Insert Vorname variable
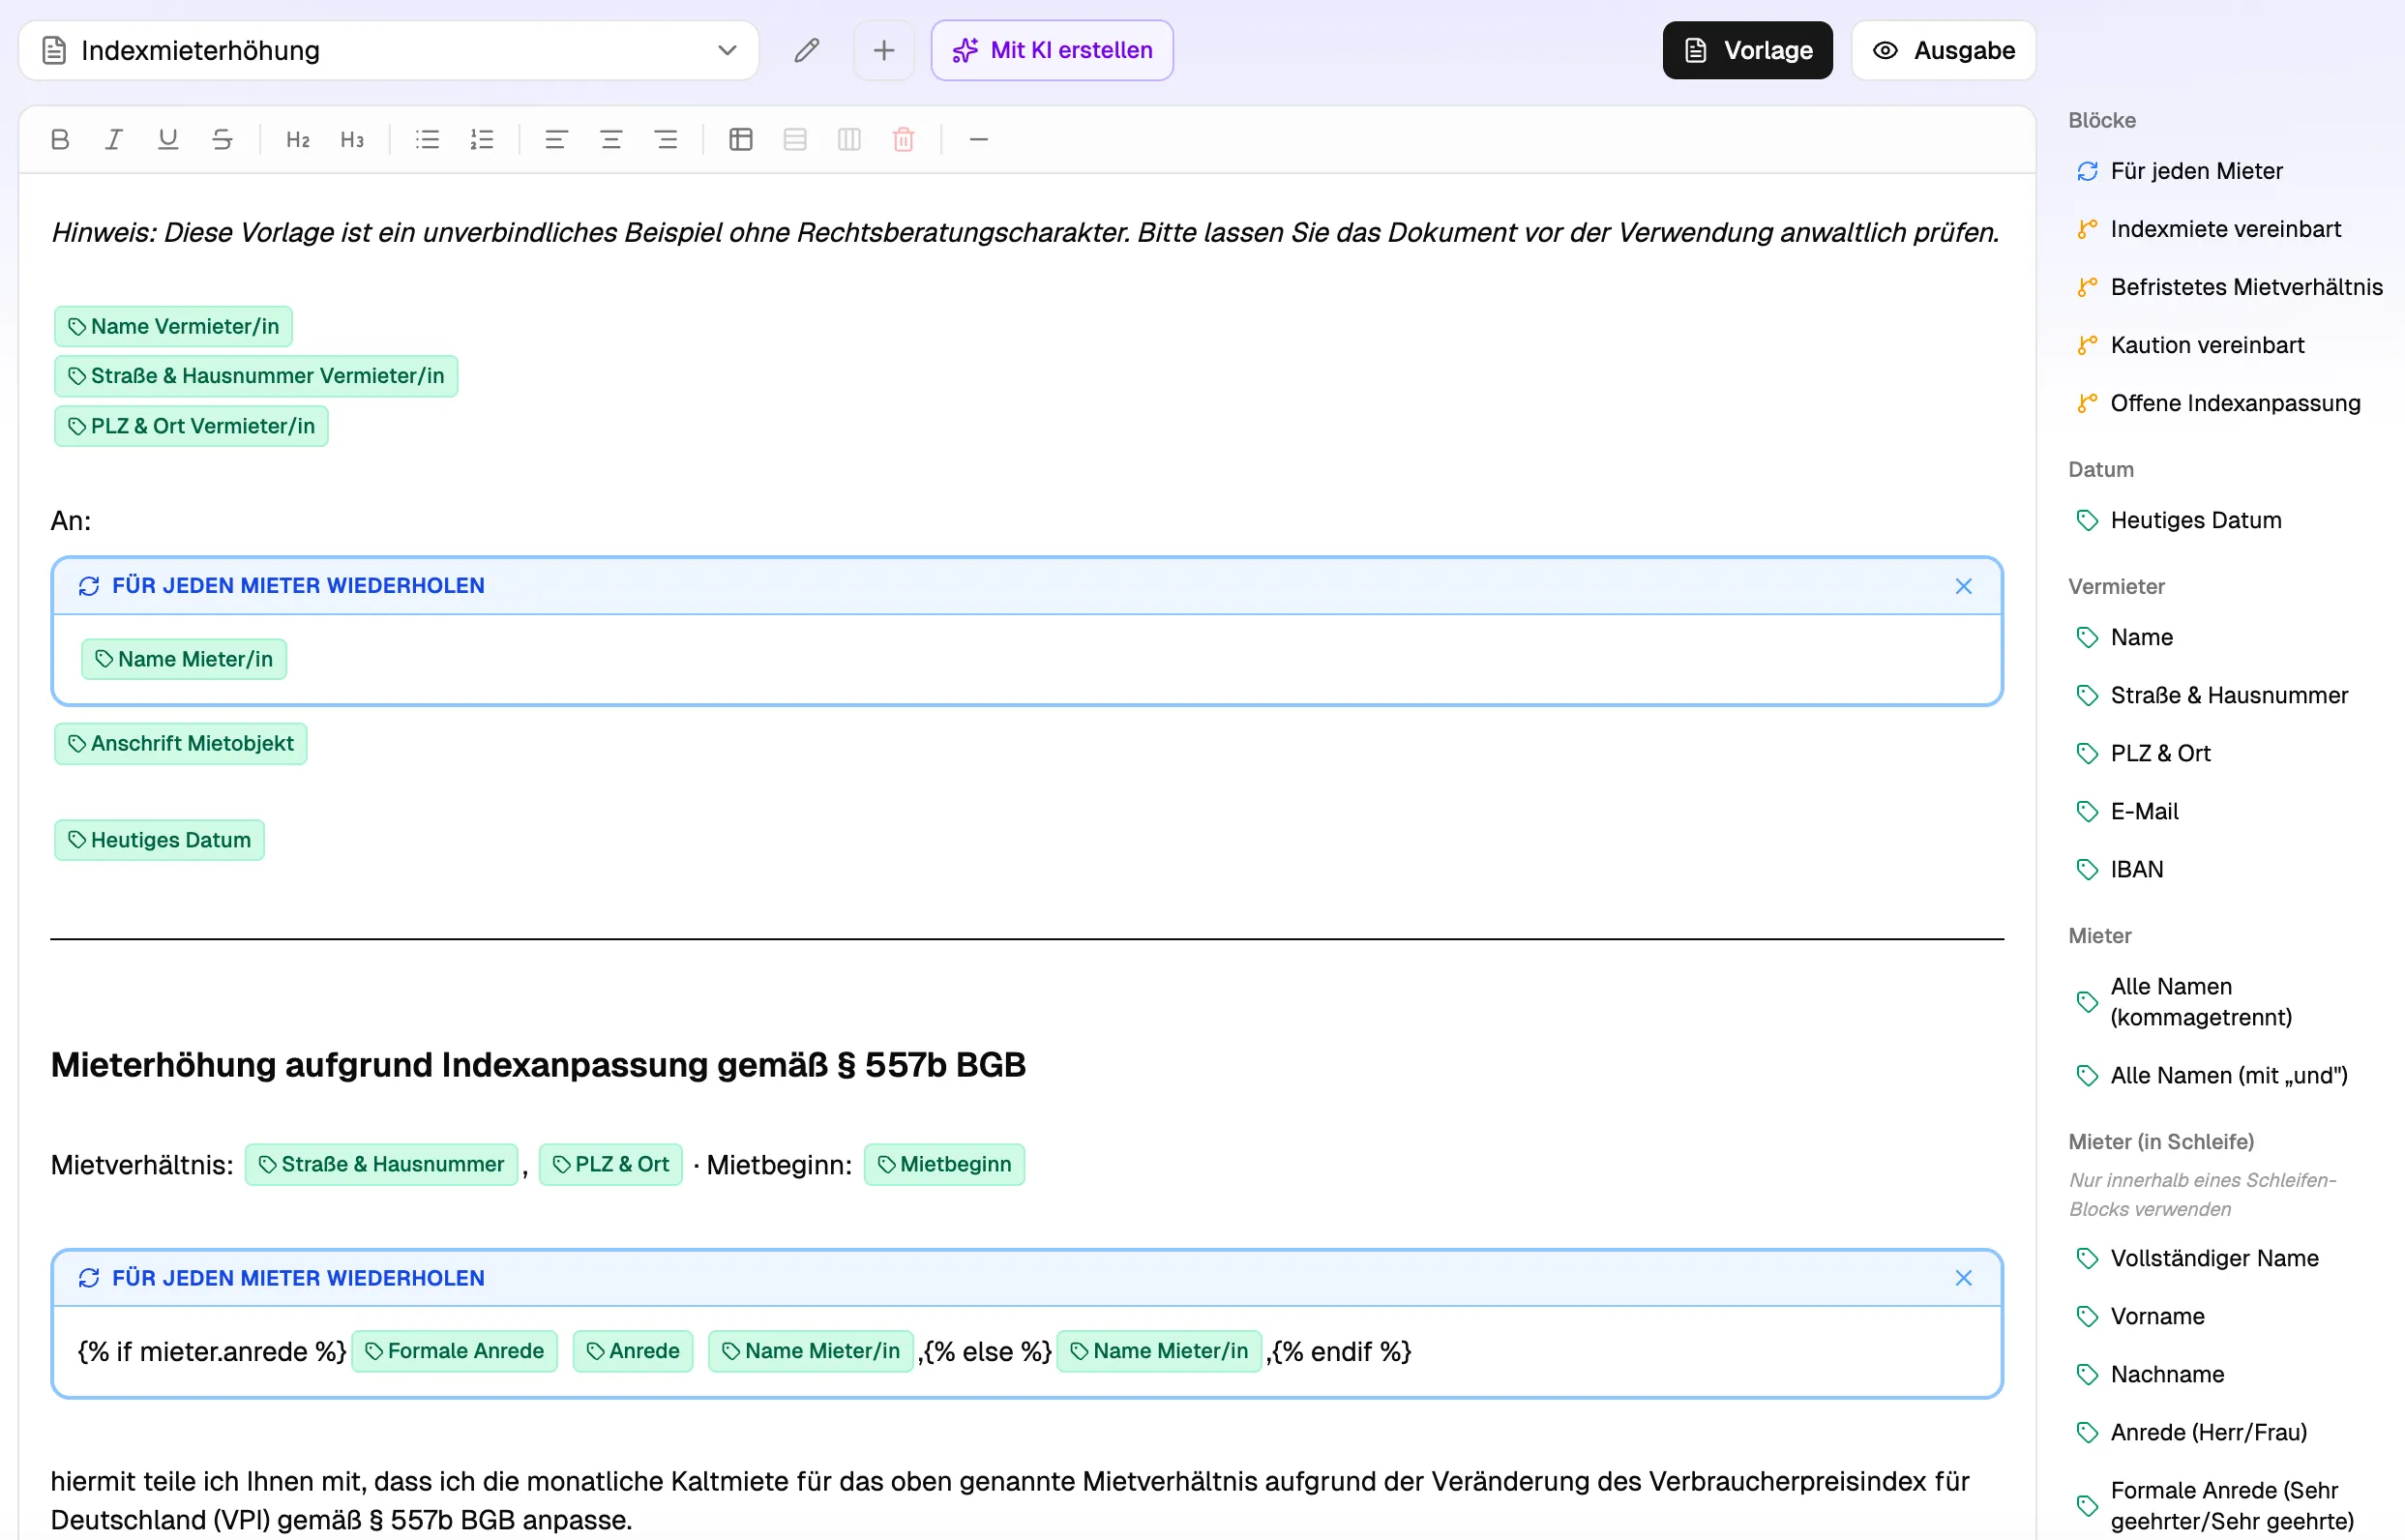The image size is (2405, 1540). click(2140, 1316)
